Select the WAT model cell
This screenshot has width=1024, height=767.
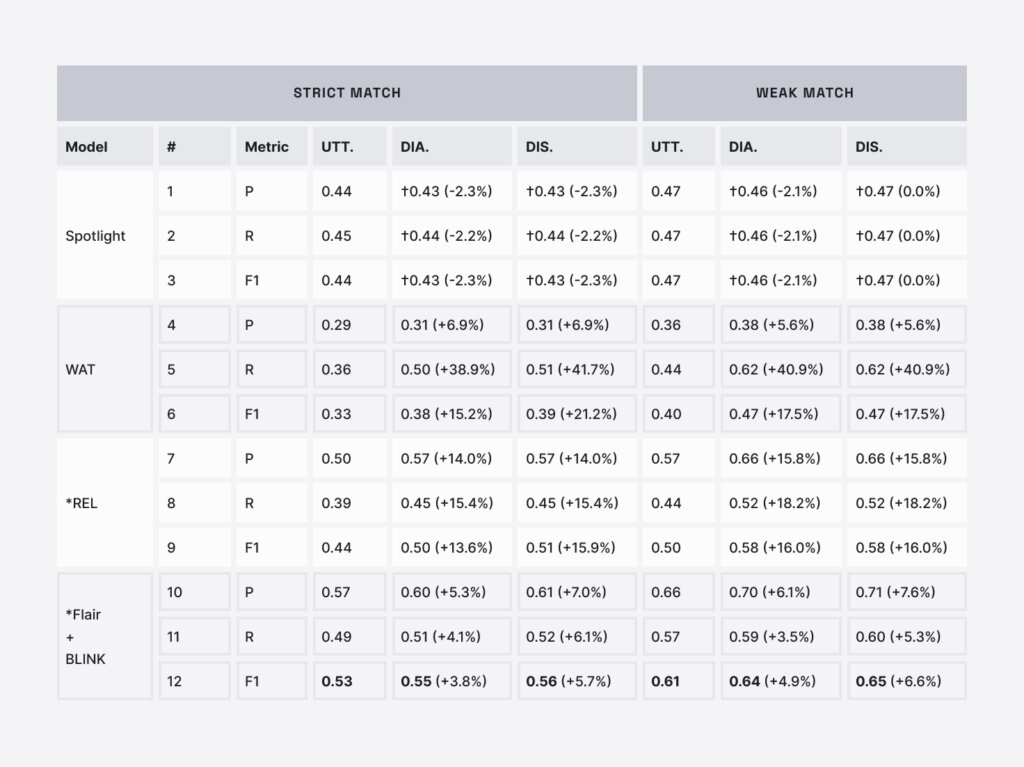point(105,369)
